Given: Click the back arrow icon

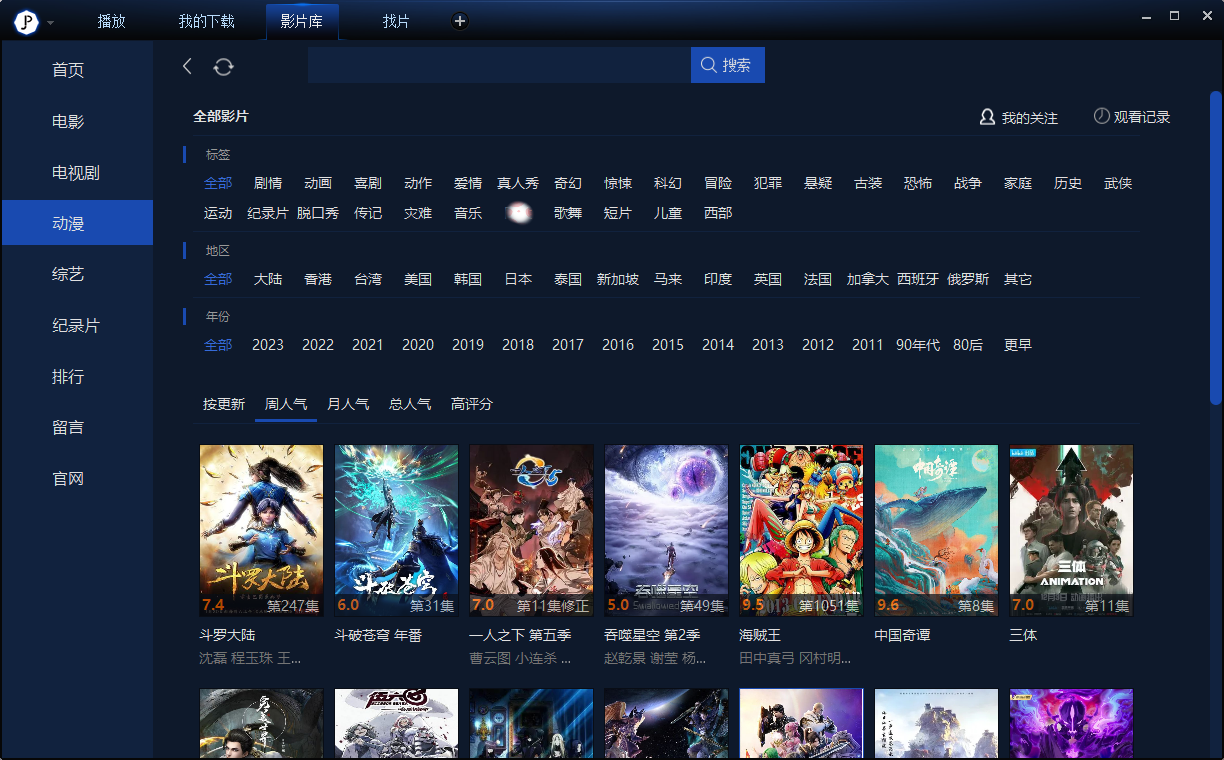Looking at the screenshot, I should [x=187, y=66].
